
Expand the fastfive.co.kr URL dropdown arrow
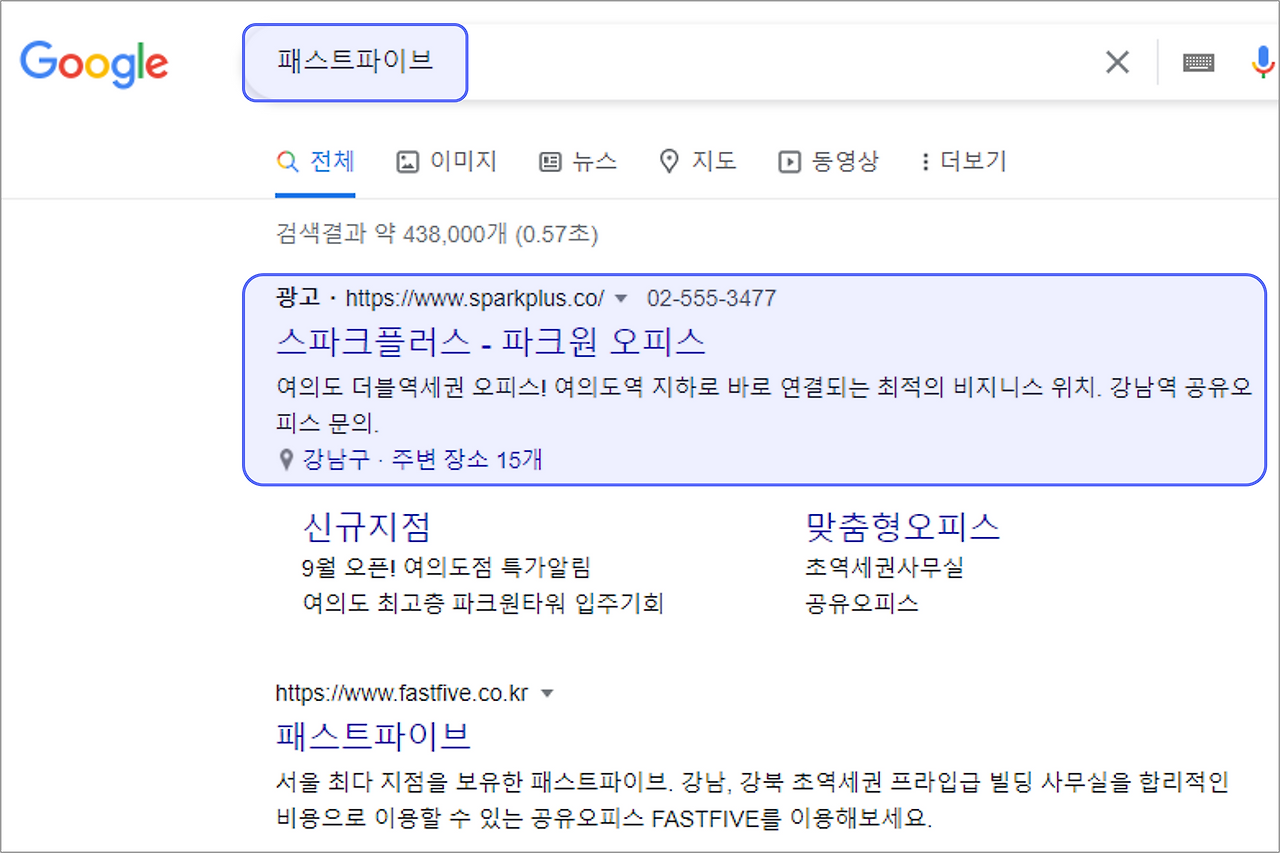[547, 692]
